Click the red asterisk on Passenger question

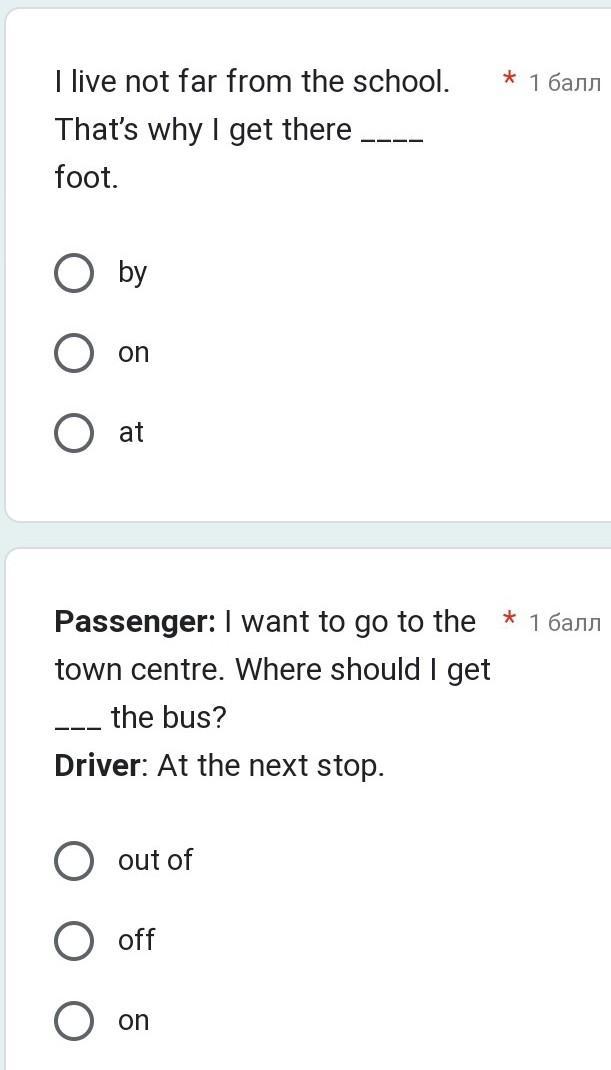508,621
